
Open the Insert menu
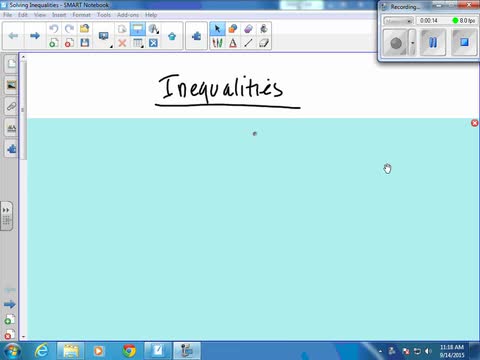(x=59, y=15)
